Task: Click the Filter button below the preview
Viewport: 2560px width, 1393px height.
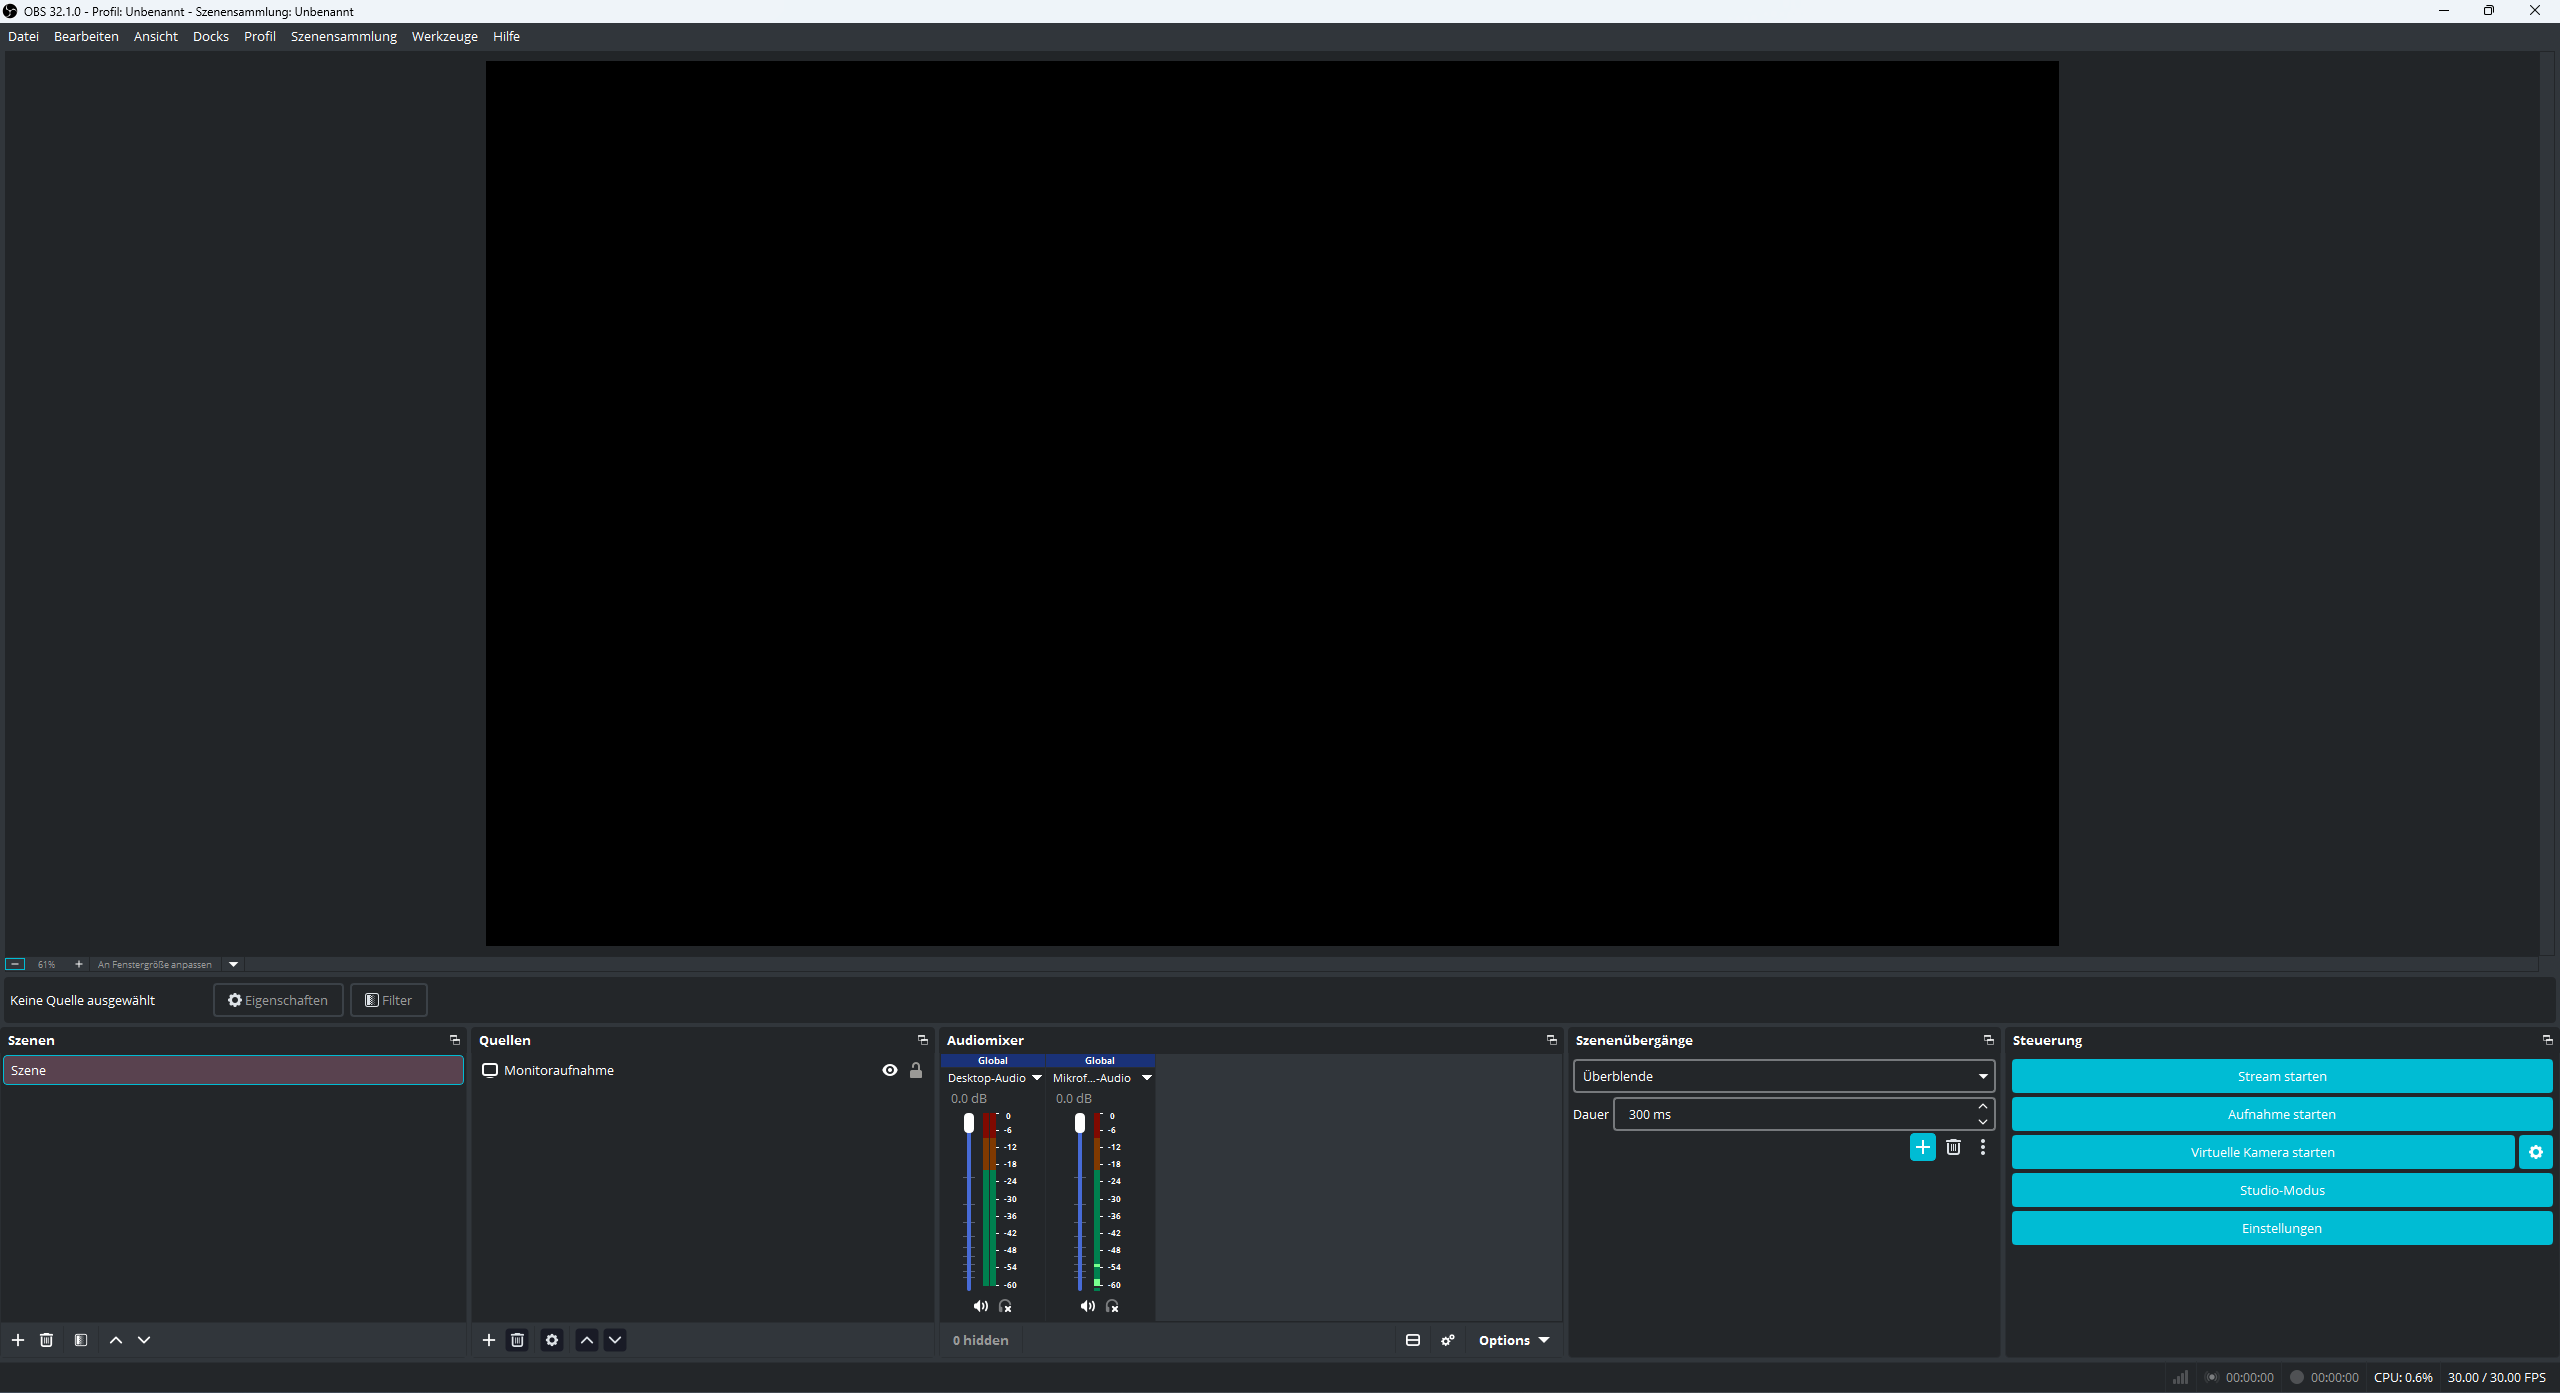Action: click(x=389, y=1000)
